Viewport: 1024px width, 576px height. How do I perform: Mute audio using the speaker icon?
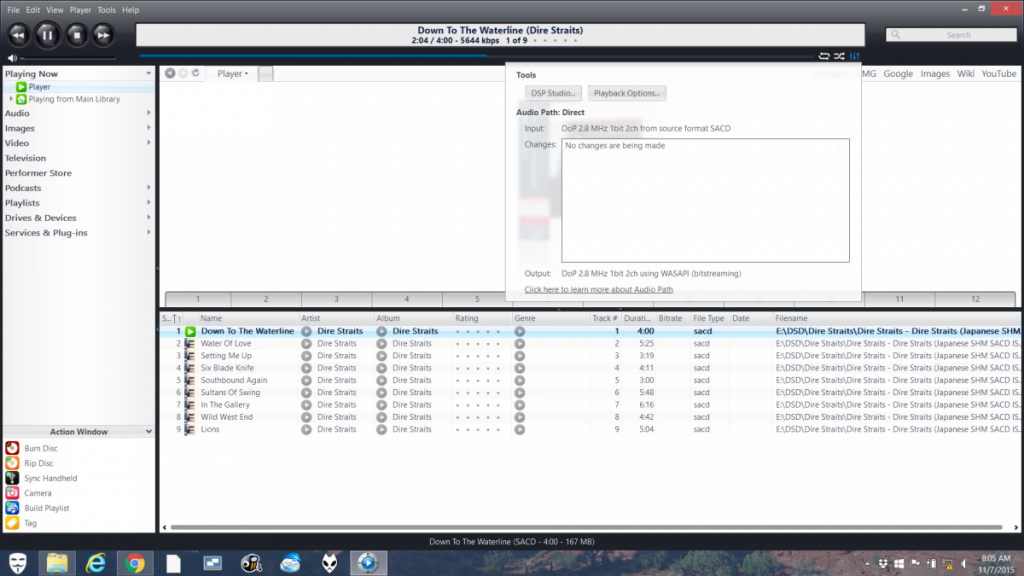(x=12, y=57)
